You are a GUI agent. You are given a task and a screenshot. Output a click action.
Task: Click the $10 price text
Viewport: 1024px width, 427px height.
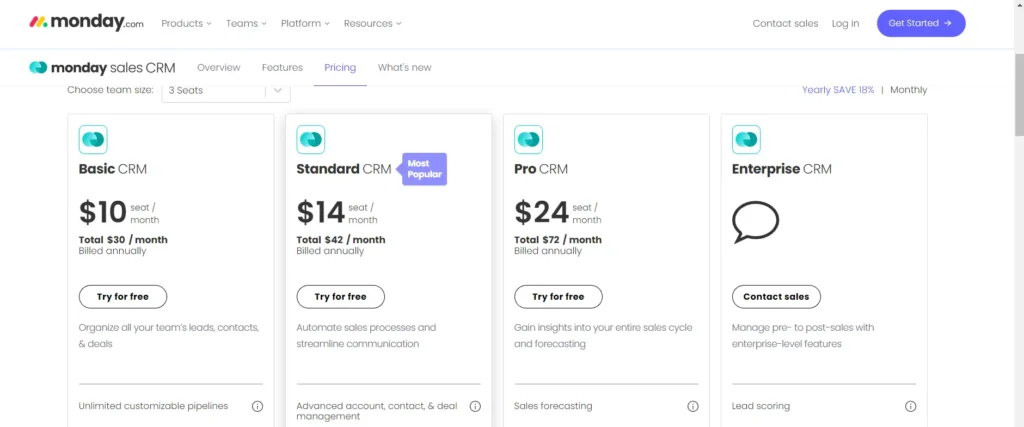(103, 212)
